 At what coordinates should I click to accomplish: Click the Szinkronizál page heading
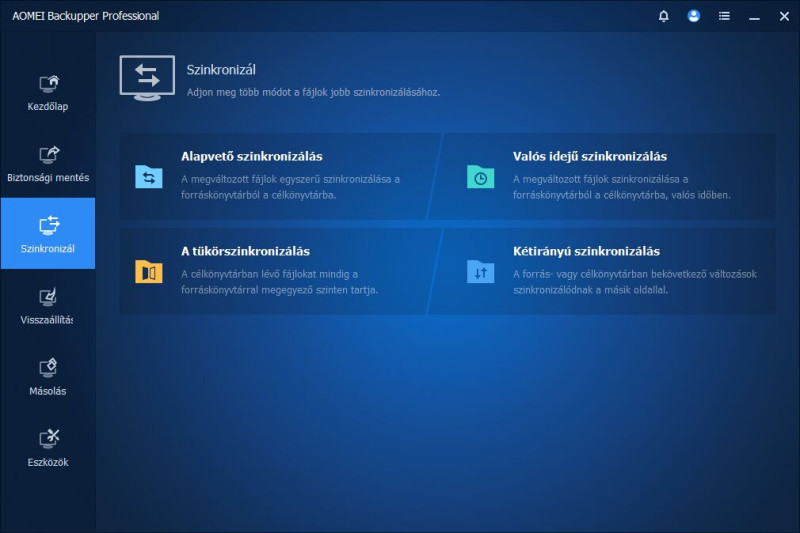pos(221,70)
